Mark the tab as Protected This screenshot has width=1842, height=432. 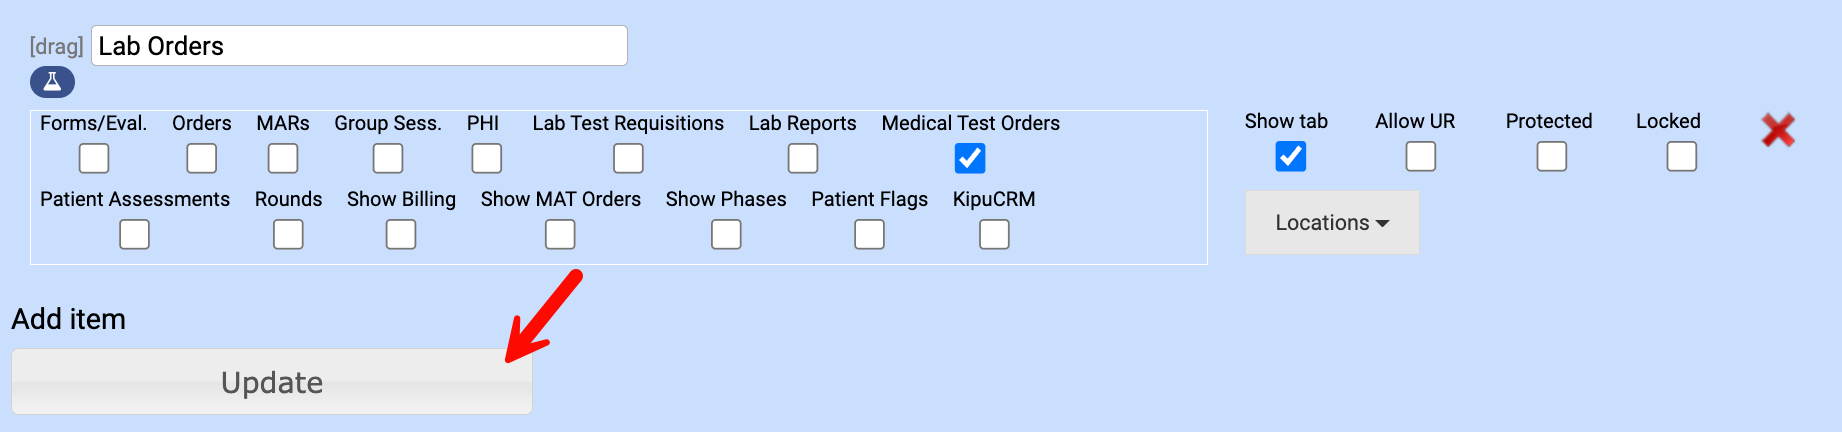[x=1551, y=156]
